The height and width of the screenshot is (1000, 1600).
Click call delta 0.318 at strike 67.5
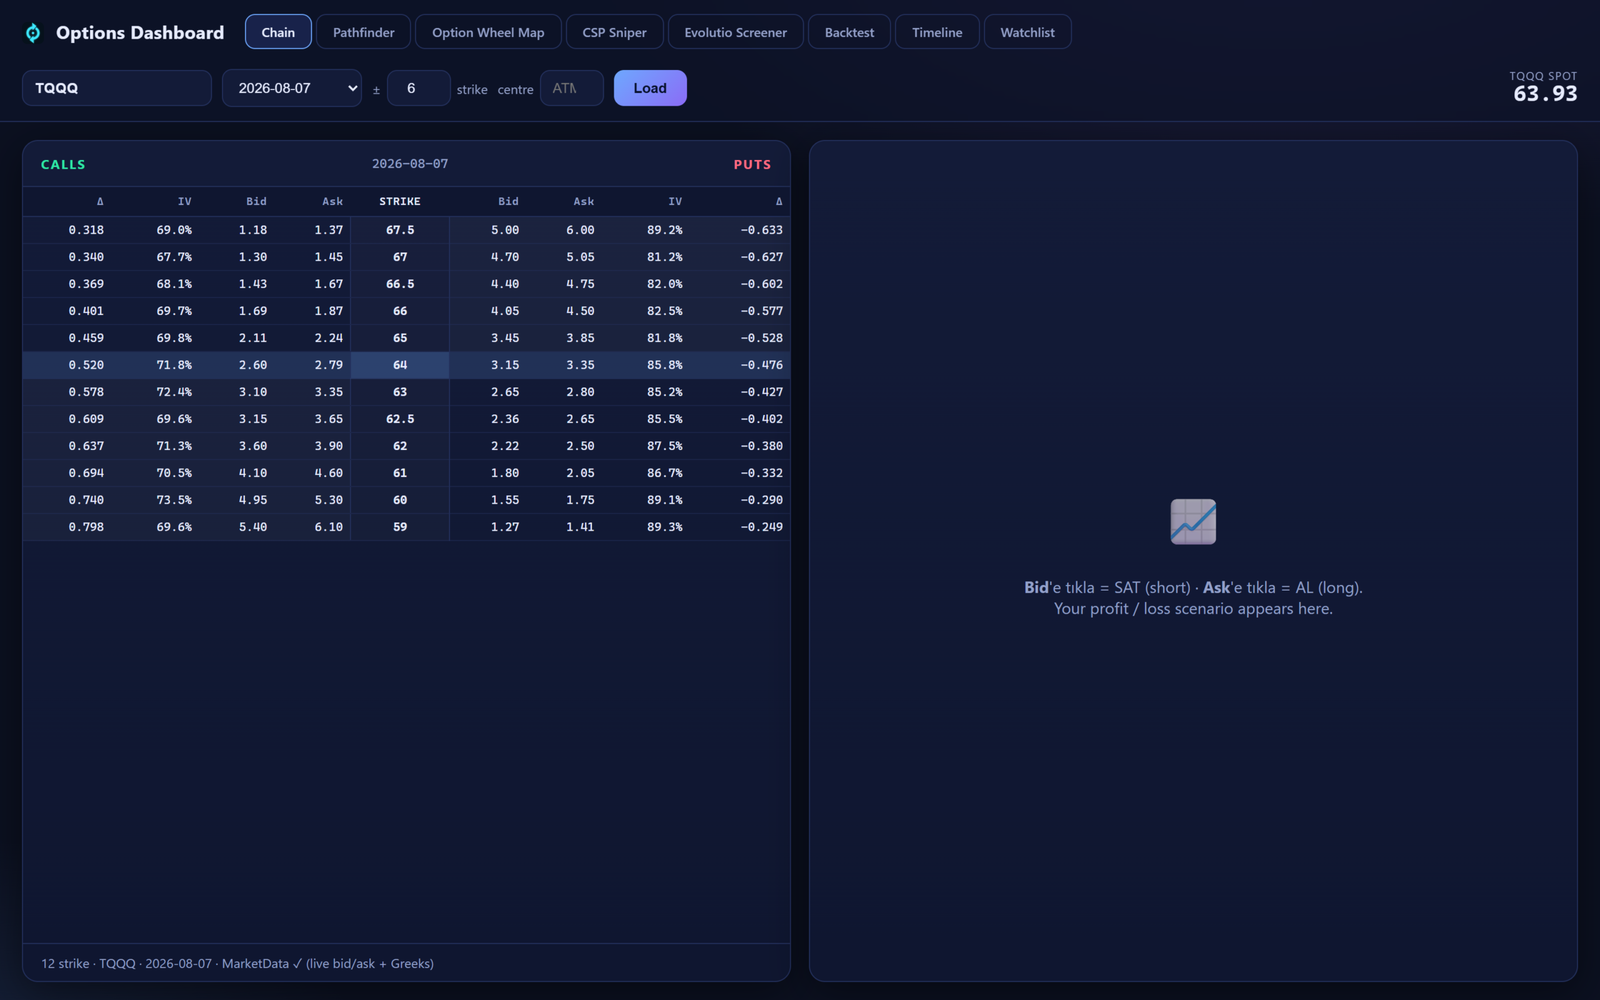(x=86, y=230)
